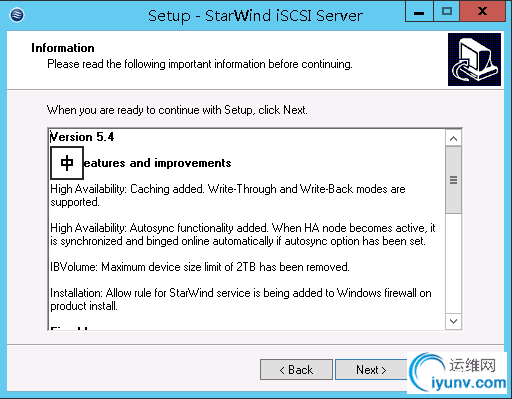Viewport: 512px width, 399px height.
Task: Click the setup installer computer icon
Action: (x=474, y=59)
